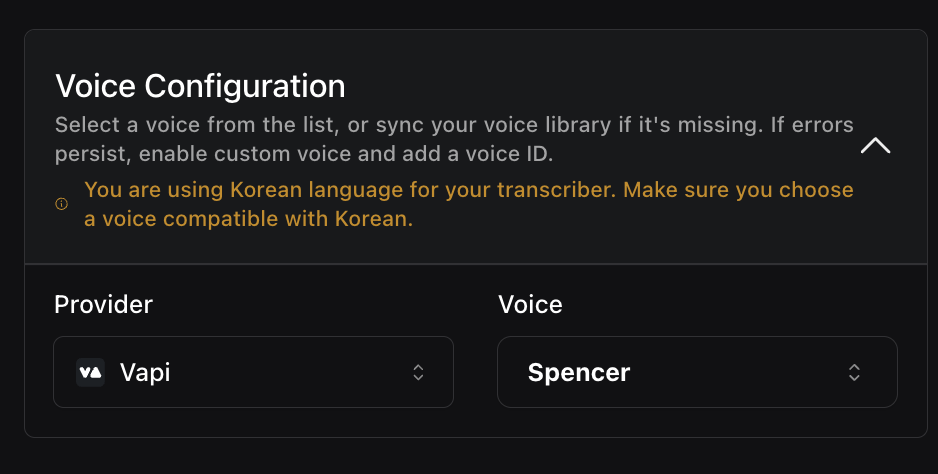Collapse the Voice Configuration section chevron

click(875, 145)
